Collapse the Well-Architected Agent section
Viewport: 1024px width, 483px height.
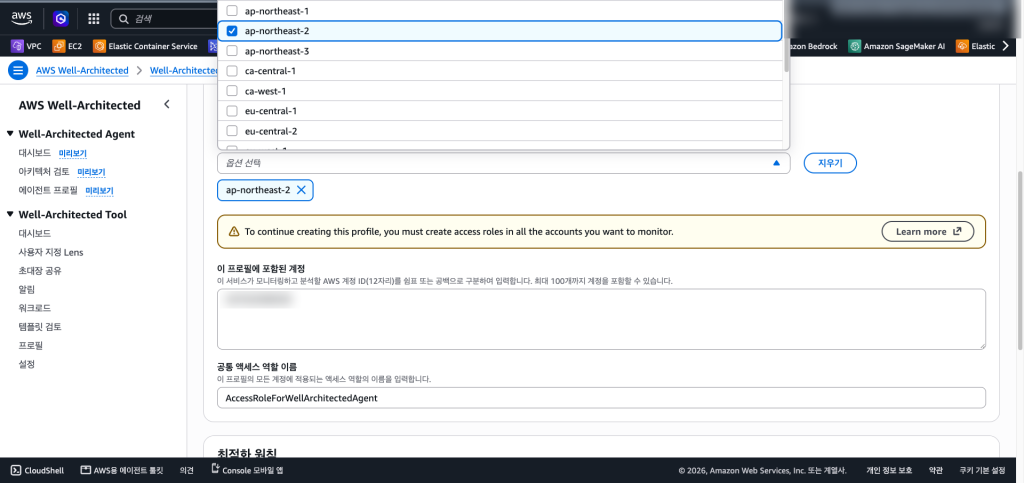[10, 134]
